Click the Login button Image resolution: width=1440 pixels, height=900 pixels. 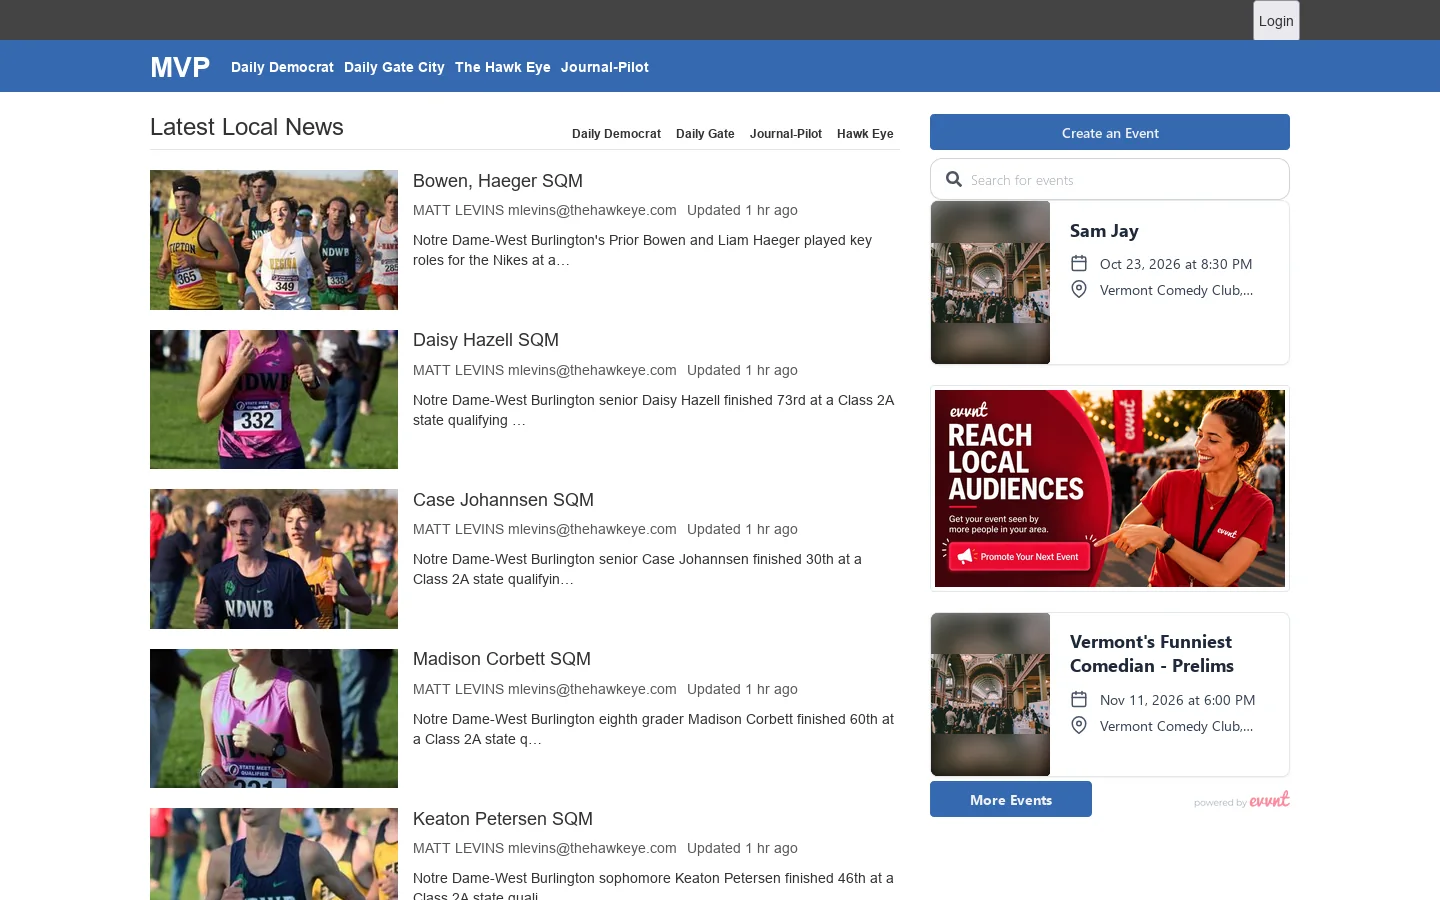click(x=1276, y=21)
